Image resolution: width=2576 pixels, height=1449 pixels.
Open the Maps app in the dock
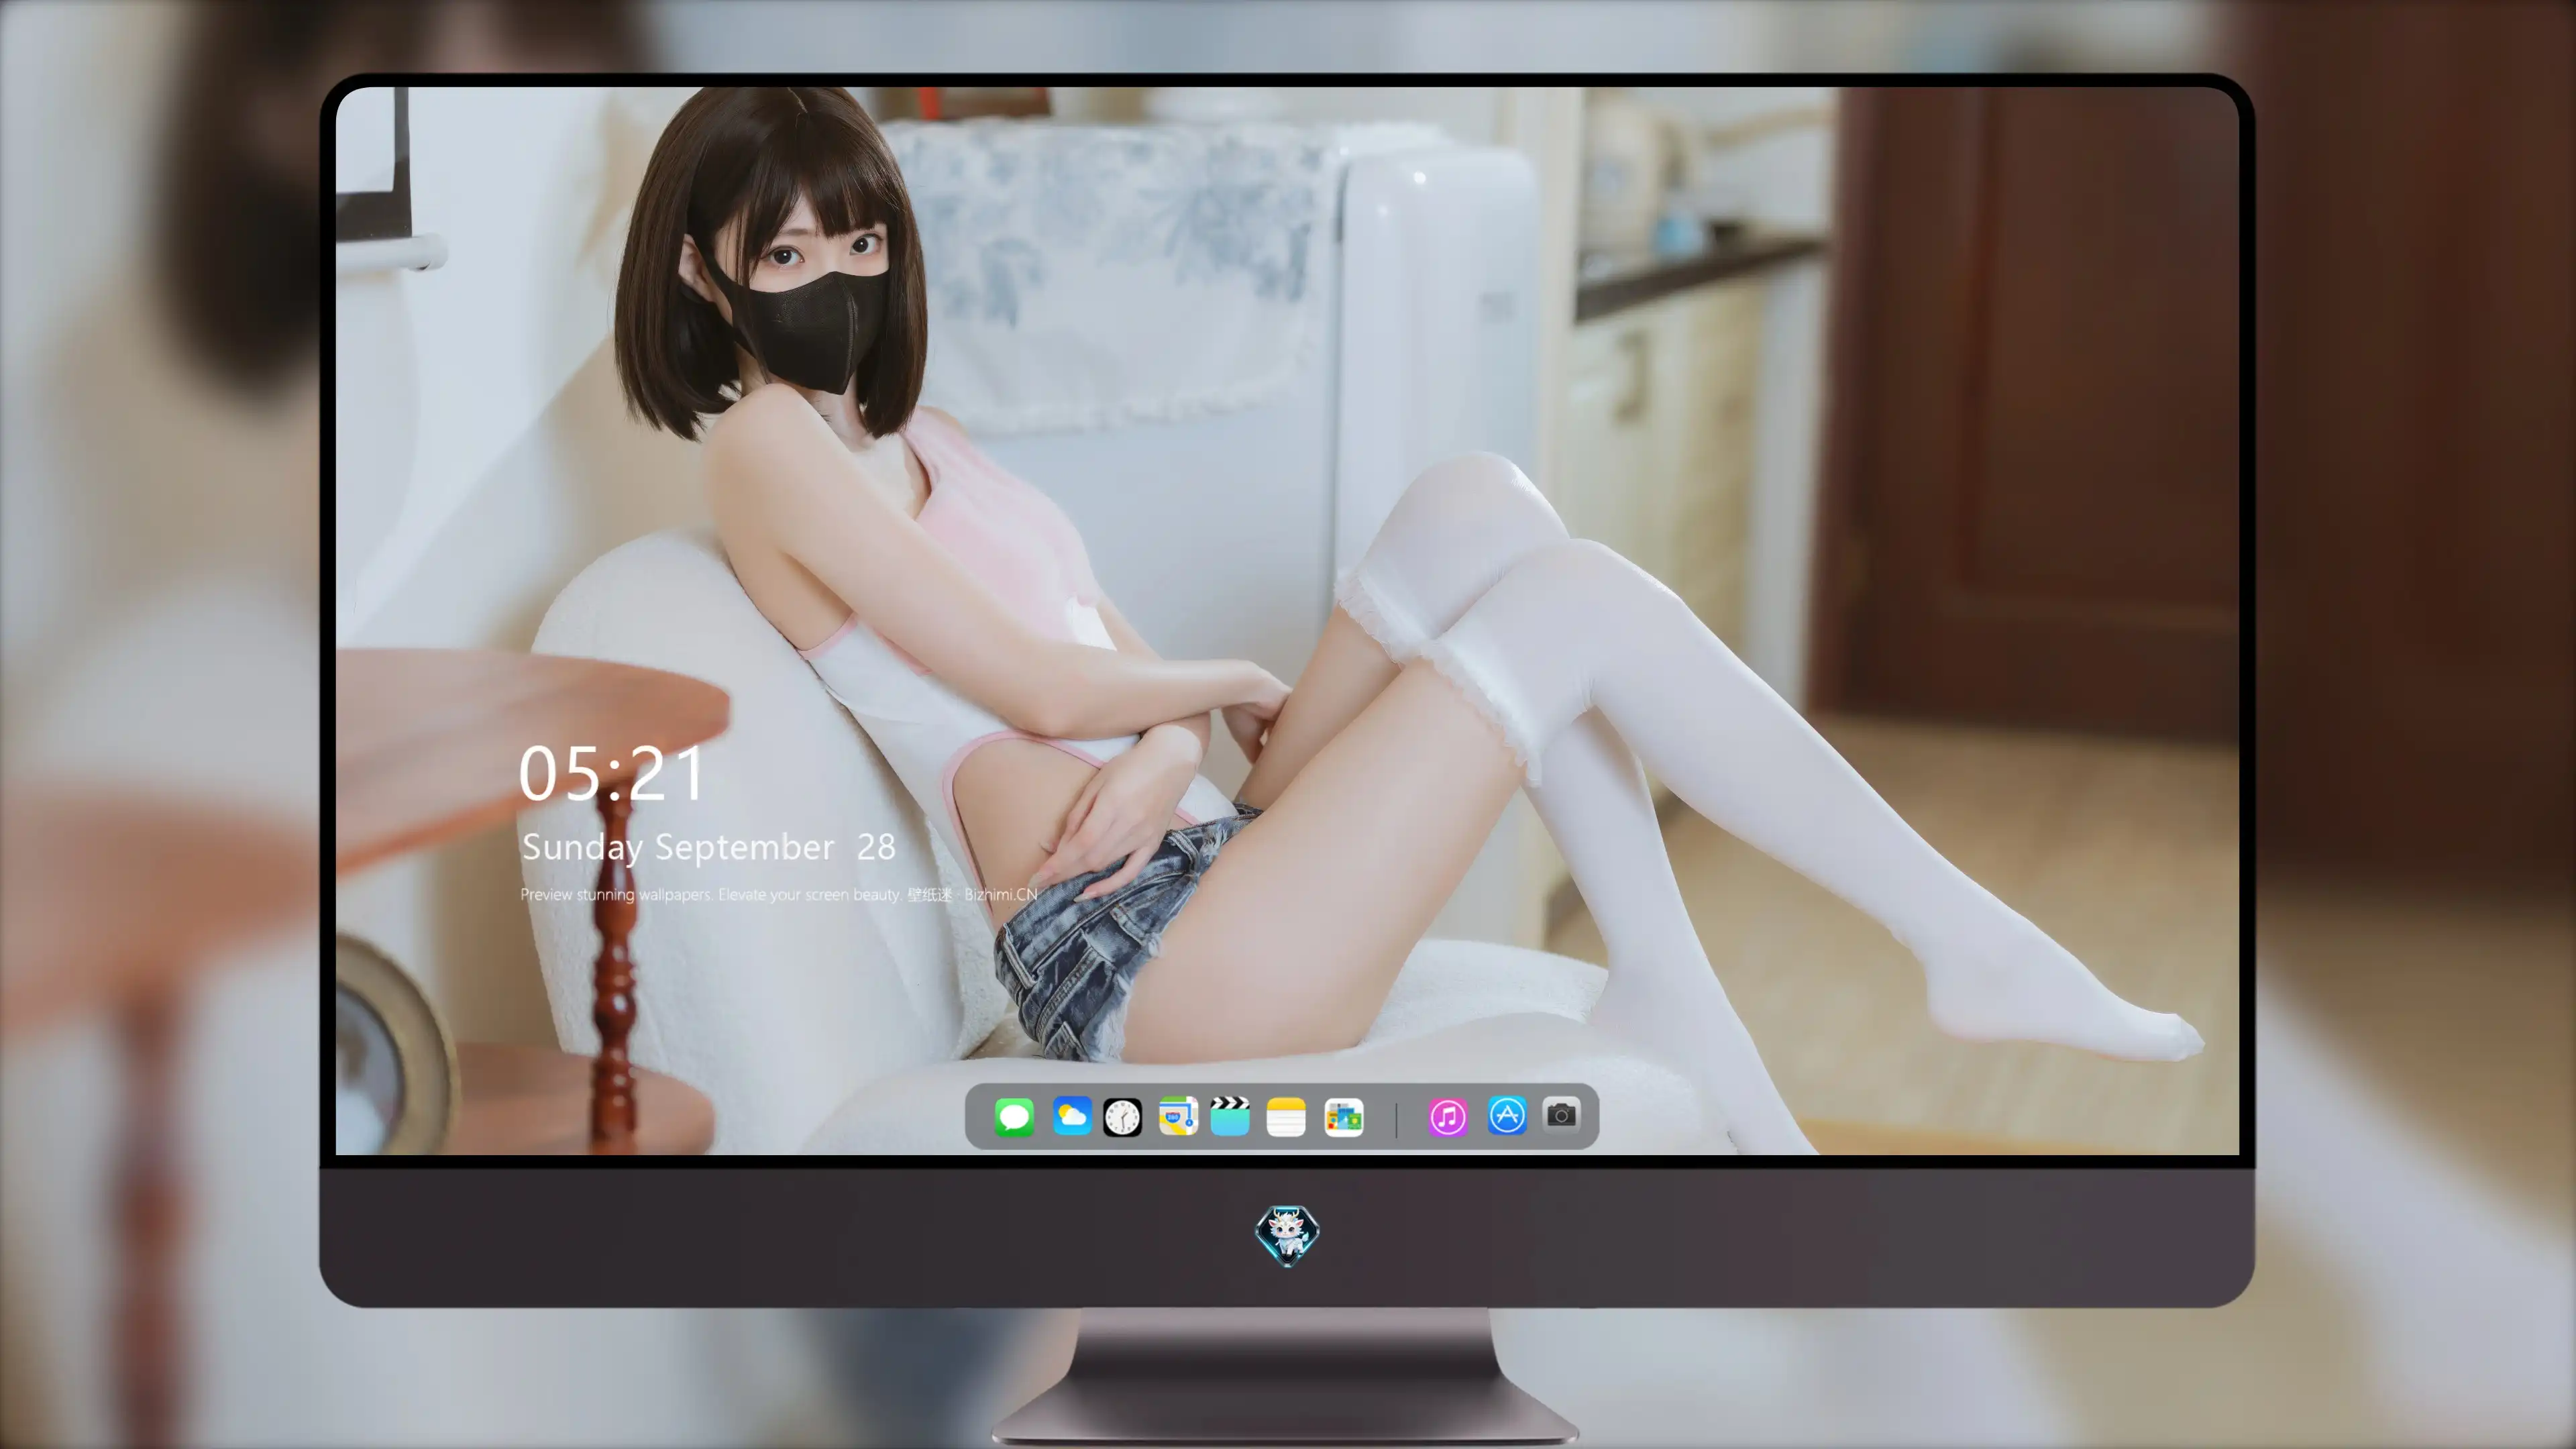coord(1178,1116)
